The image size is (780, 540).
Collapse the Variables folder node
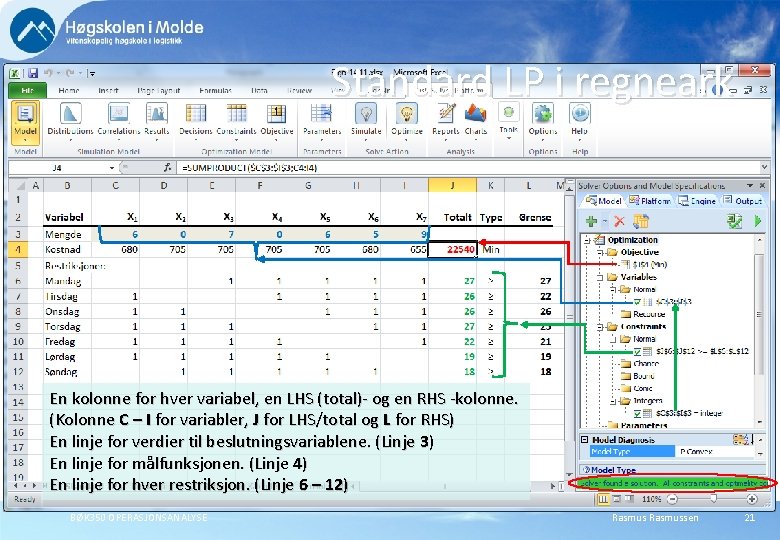(x=600, y=277)
